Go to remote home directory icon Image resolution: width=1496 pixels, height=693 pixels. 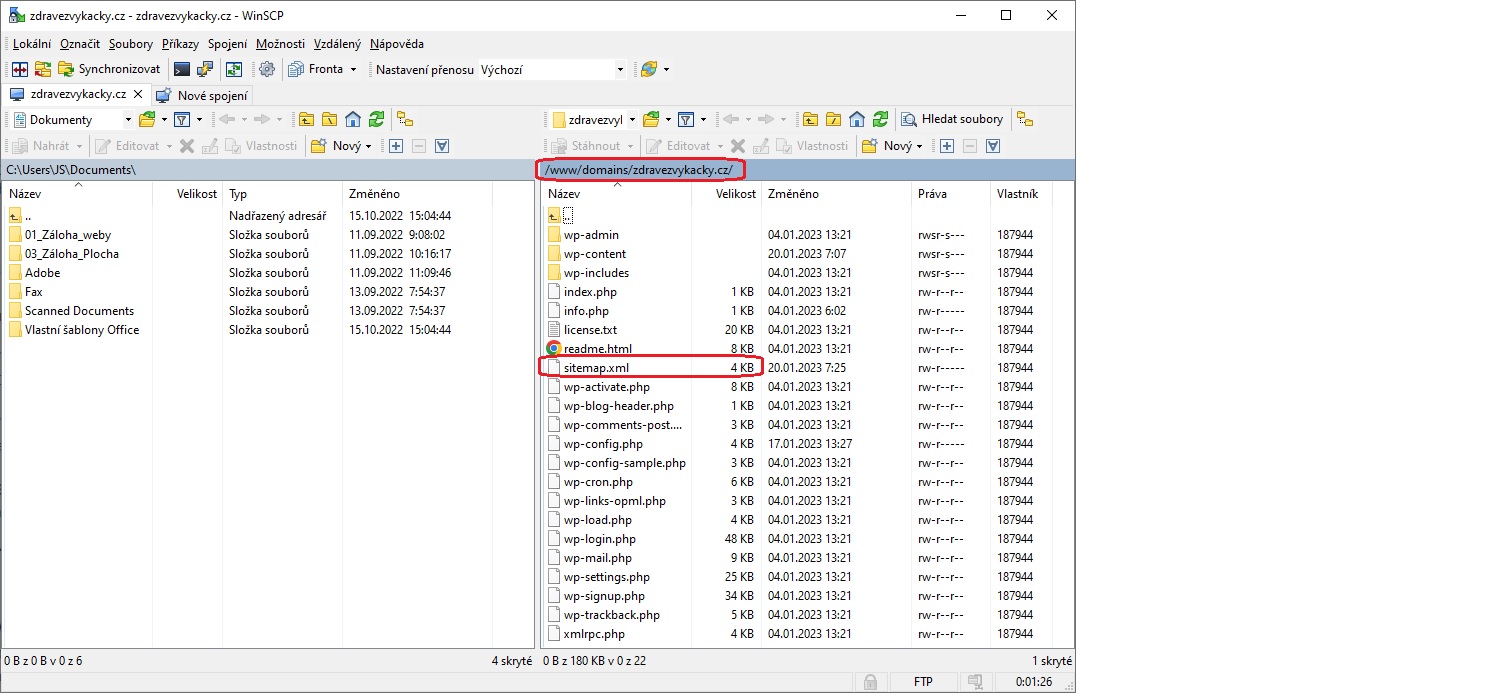click(857, 119)
